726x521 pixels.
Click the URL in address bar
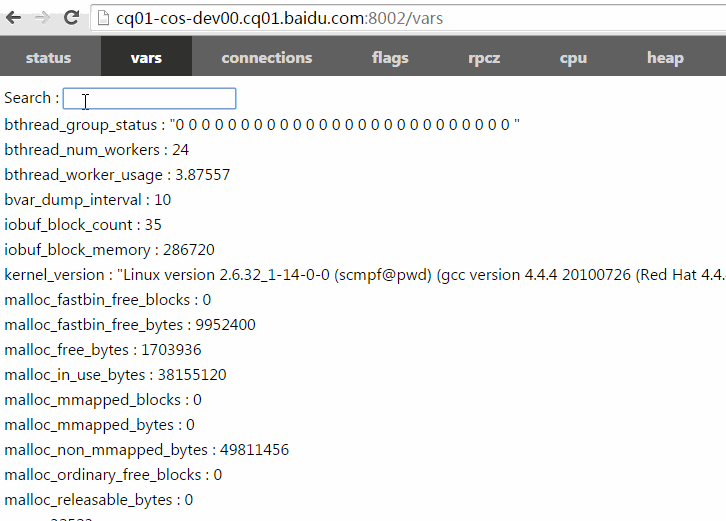(280, 18)
